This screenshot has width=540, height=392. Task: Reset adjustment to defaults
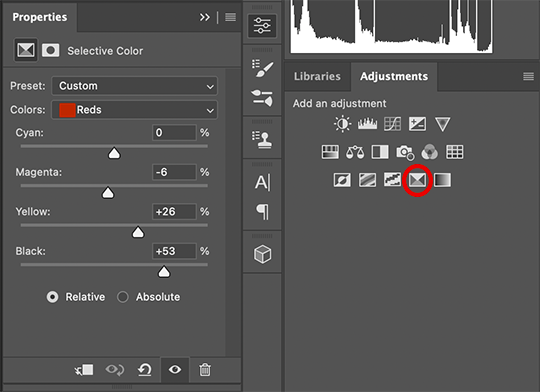click(145, 370)
